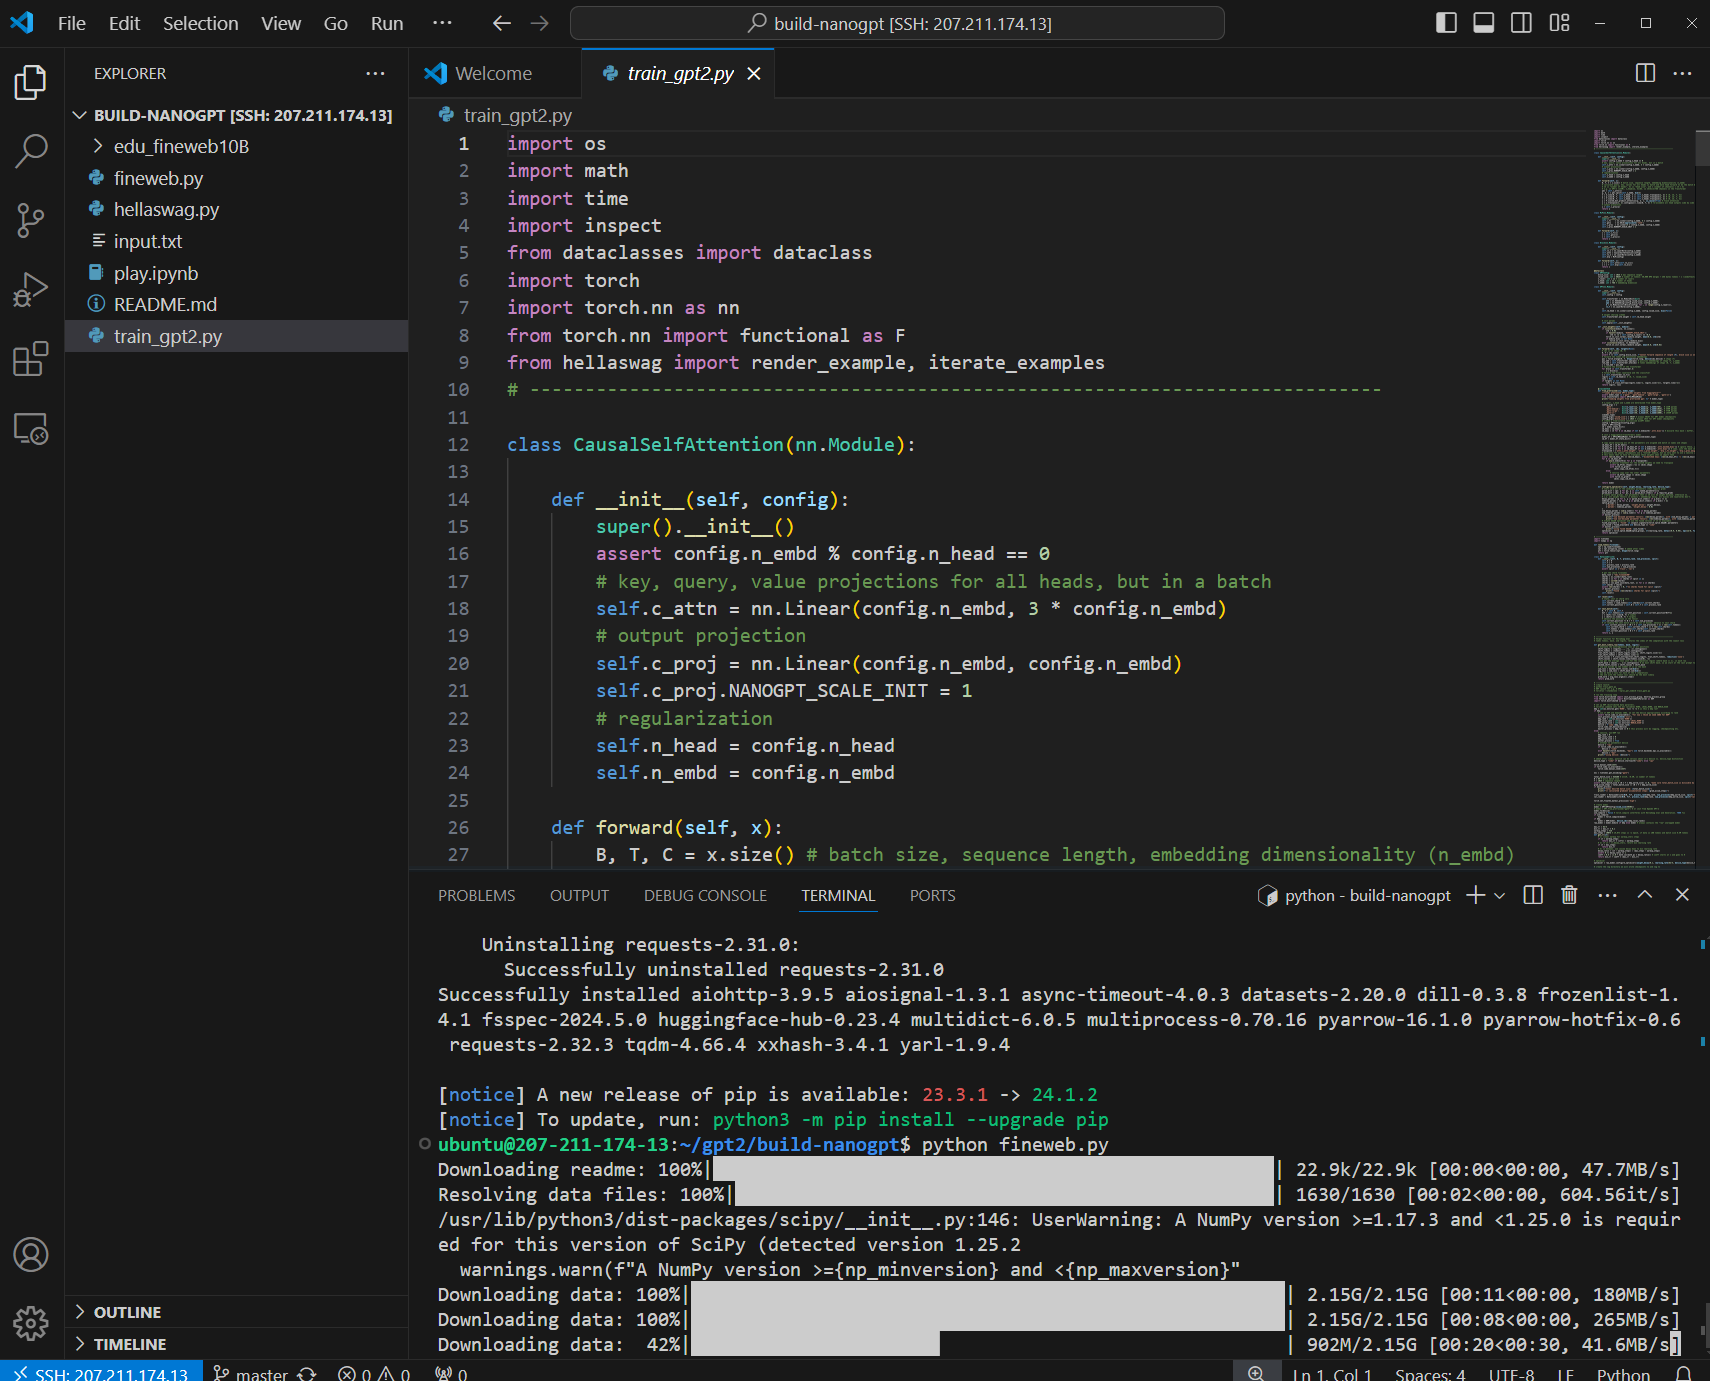Open hellaswag.py from the explorer
Viewport: 1710px width, 1381px height.
pyautogui.click(x=166, y=209)
